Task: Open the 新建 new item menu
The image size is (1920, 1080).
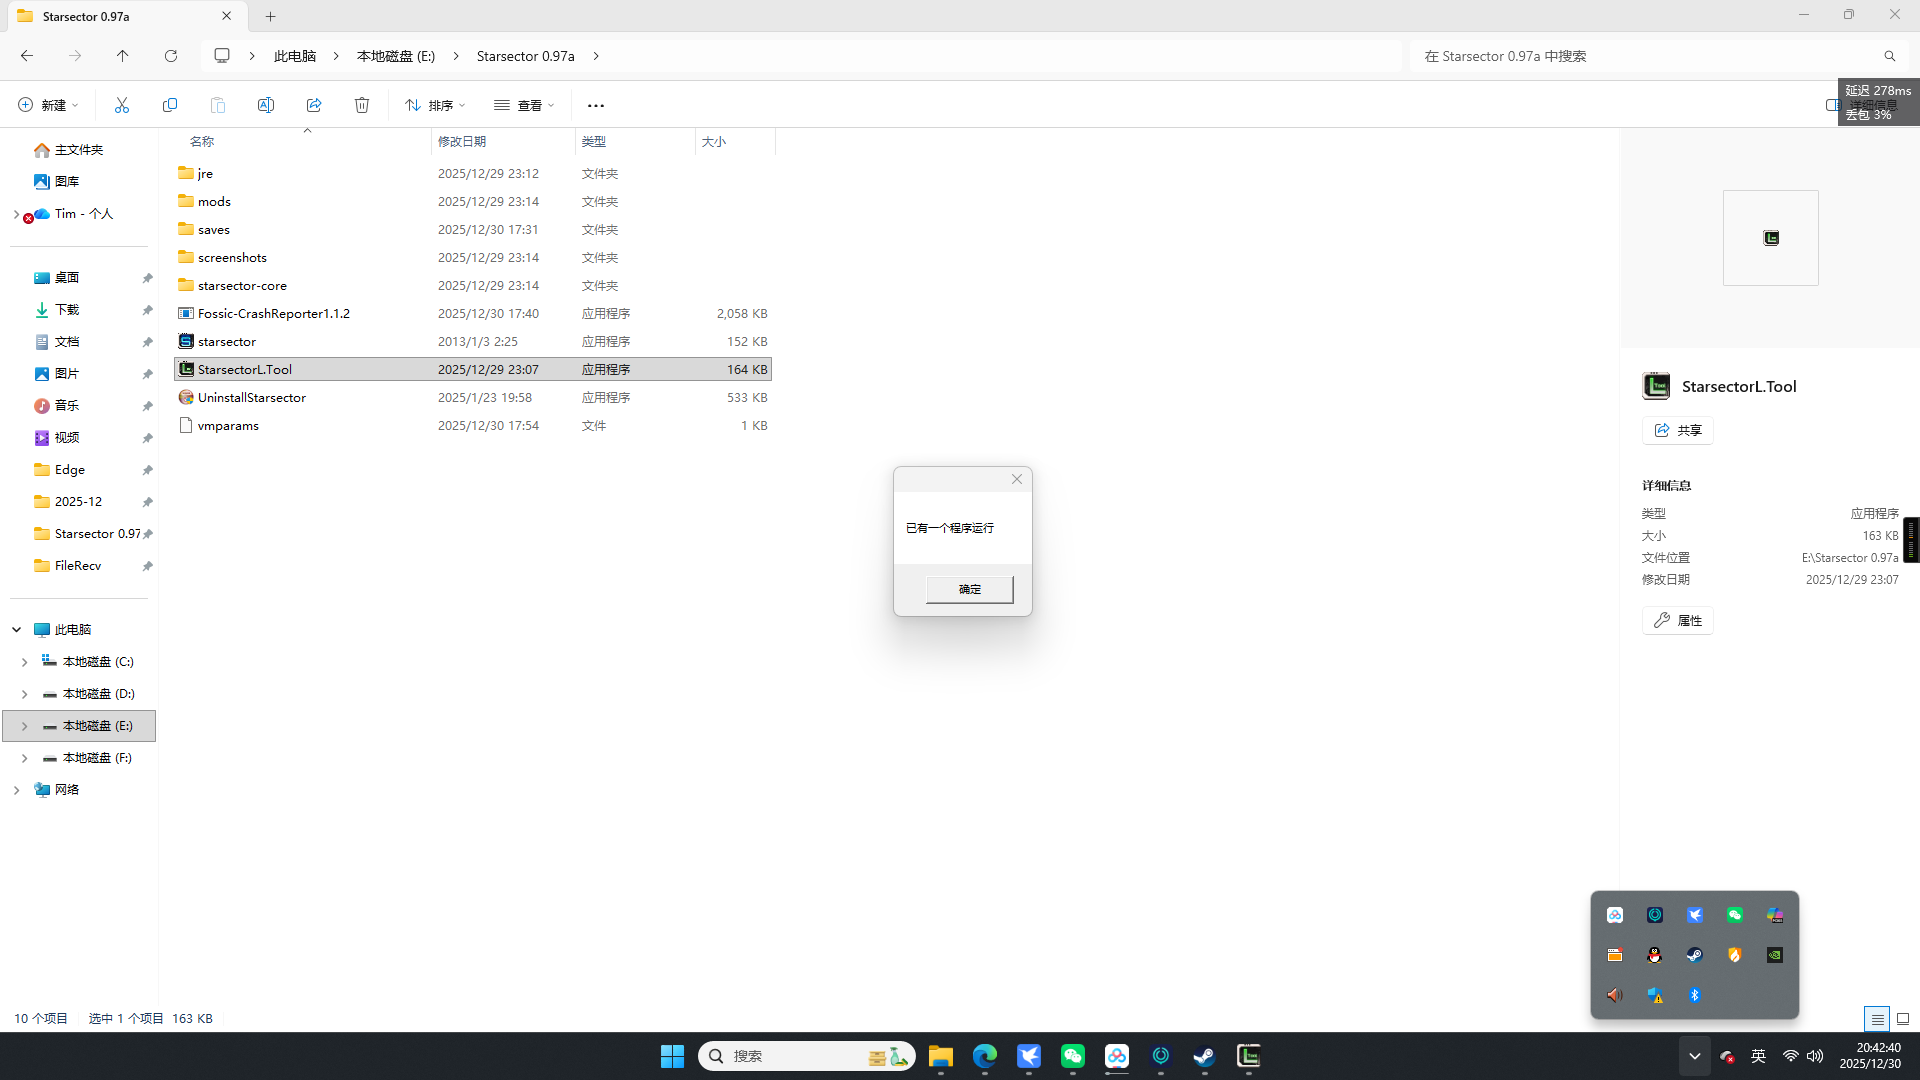Action: point(48,105)
